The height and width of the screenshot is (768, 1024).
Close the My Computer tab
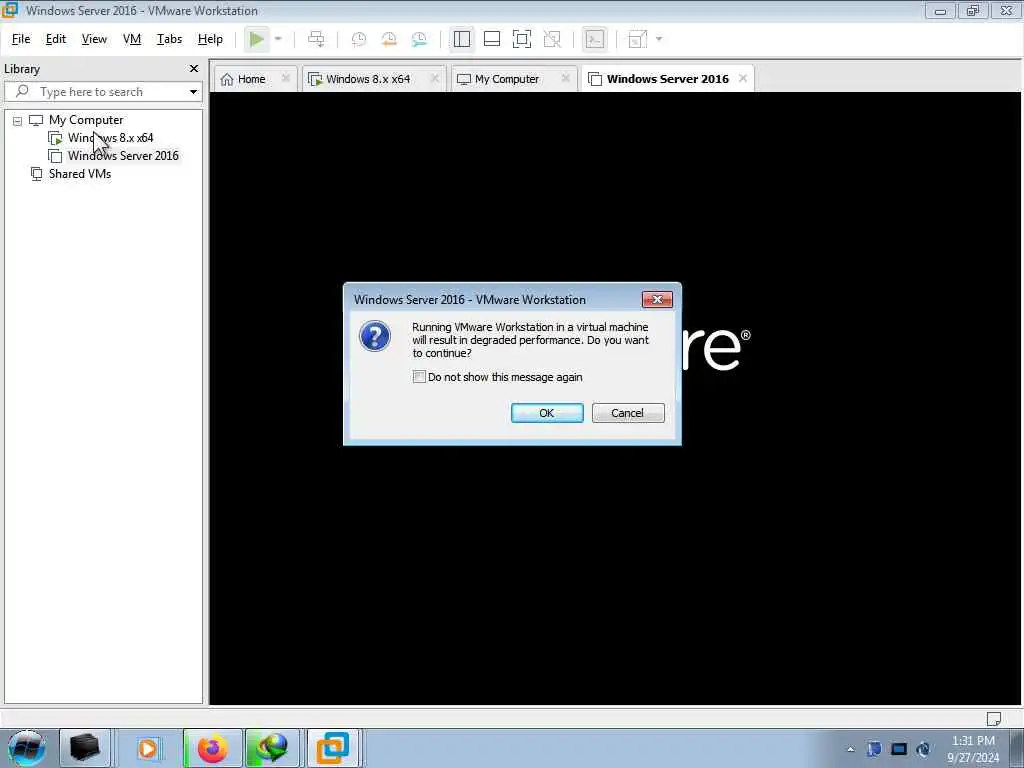point(566,78)
